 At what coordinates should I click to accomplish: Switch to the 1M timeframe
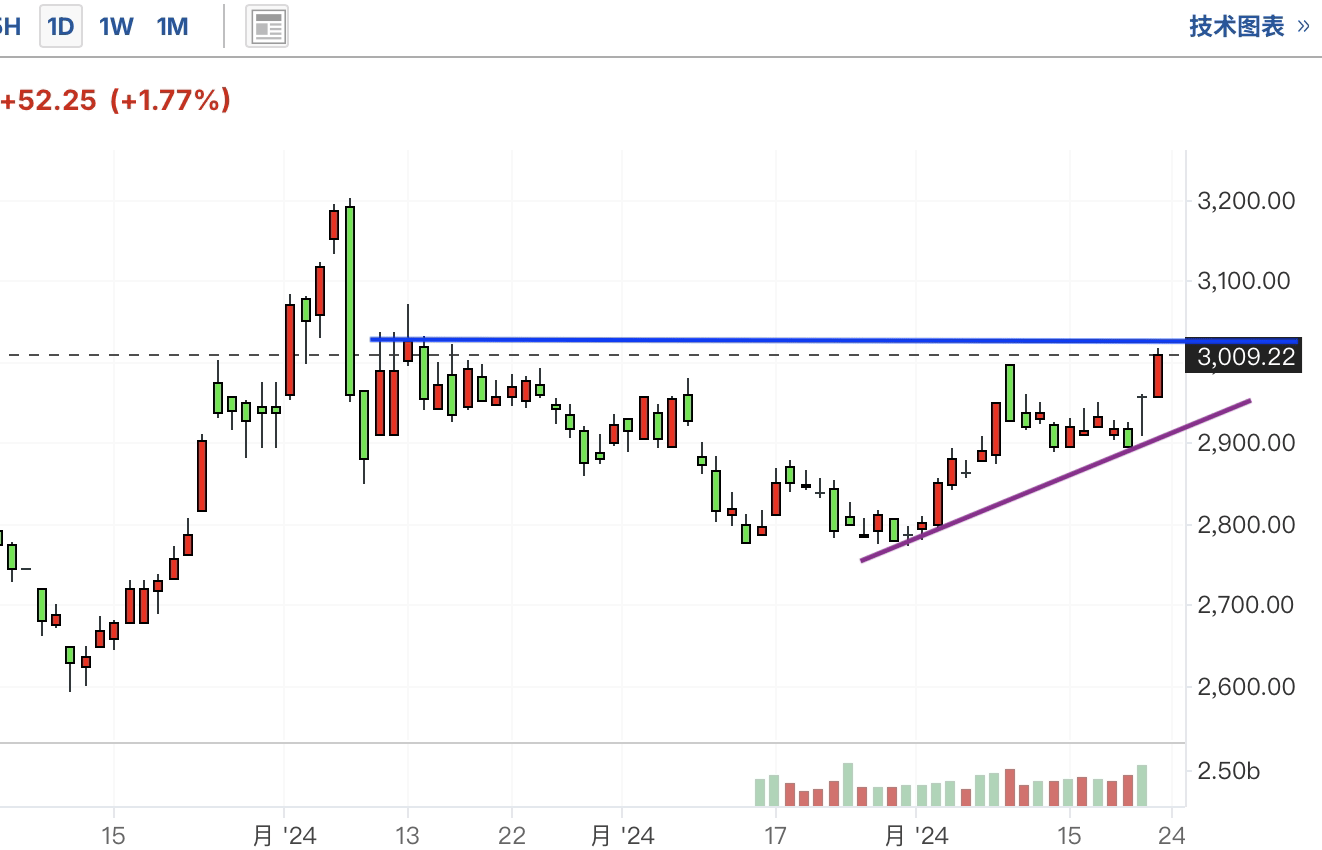[172, 27]
